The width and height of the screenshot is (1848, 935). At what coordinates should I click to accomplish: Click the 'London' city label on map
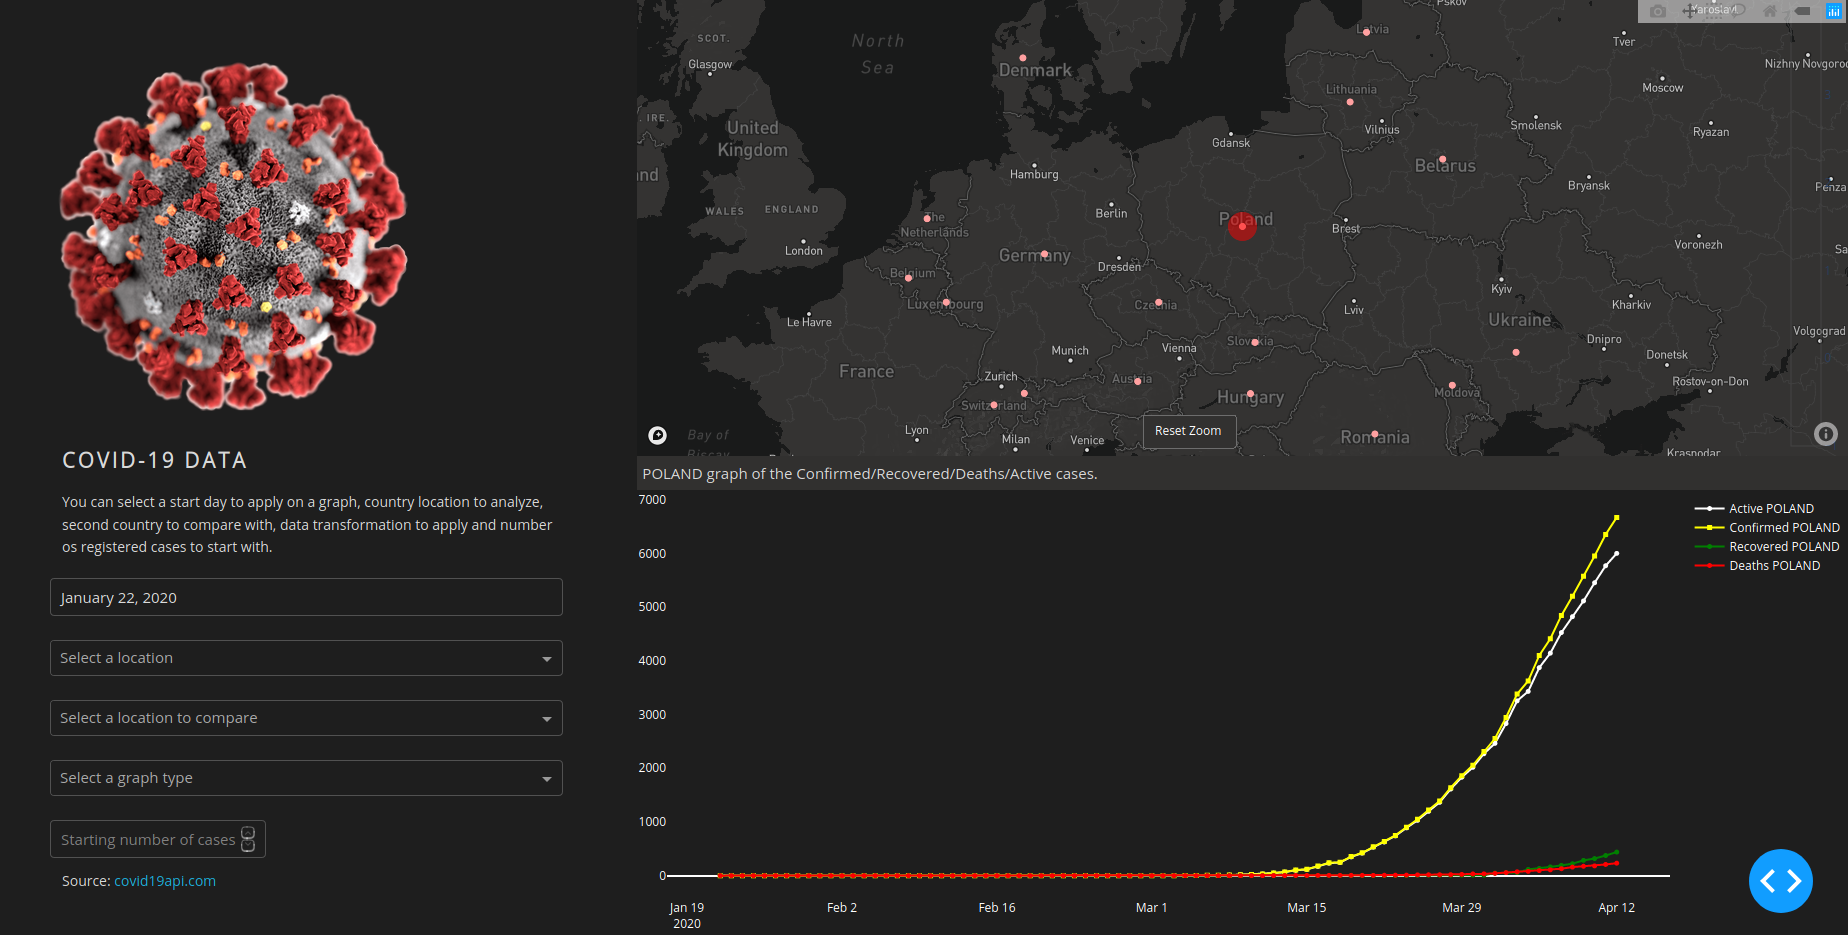click(804, 251)
